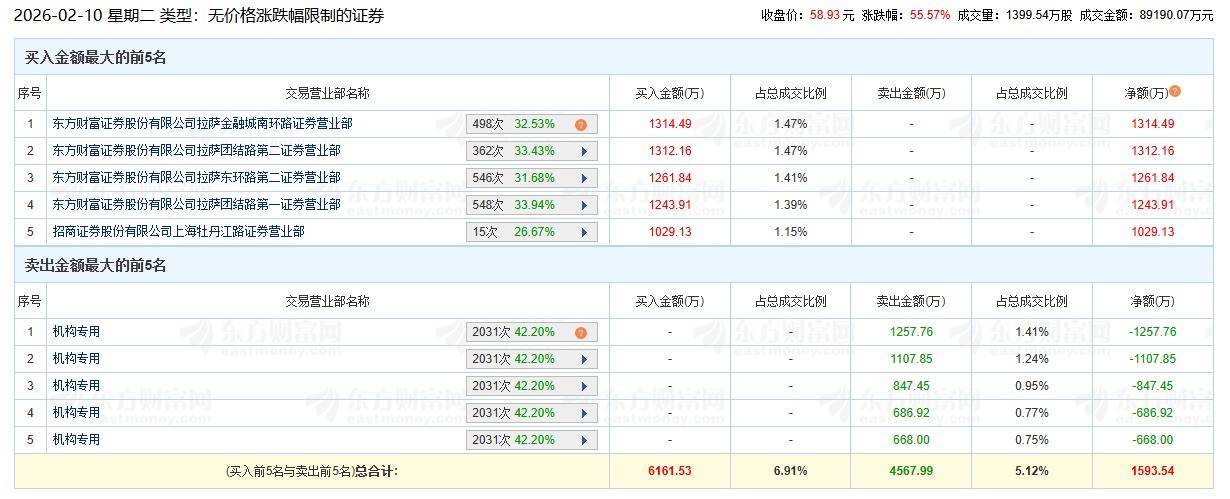
Task: Open 东方财富证券拉萨东环路第二证券营业部 link
Action: coord(196,178)
